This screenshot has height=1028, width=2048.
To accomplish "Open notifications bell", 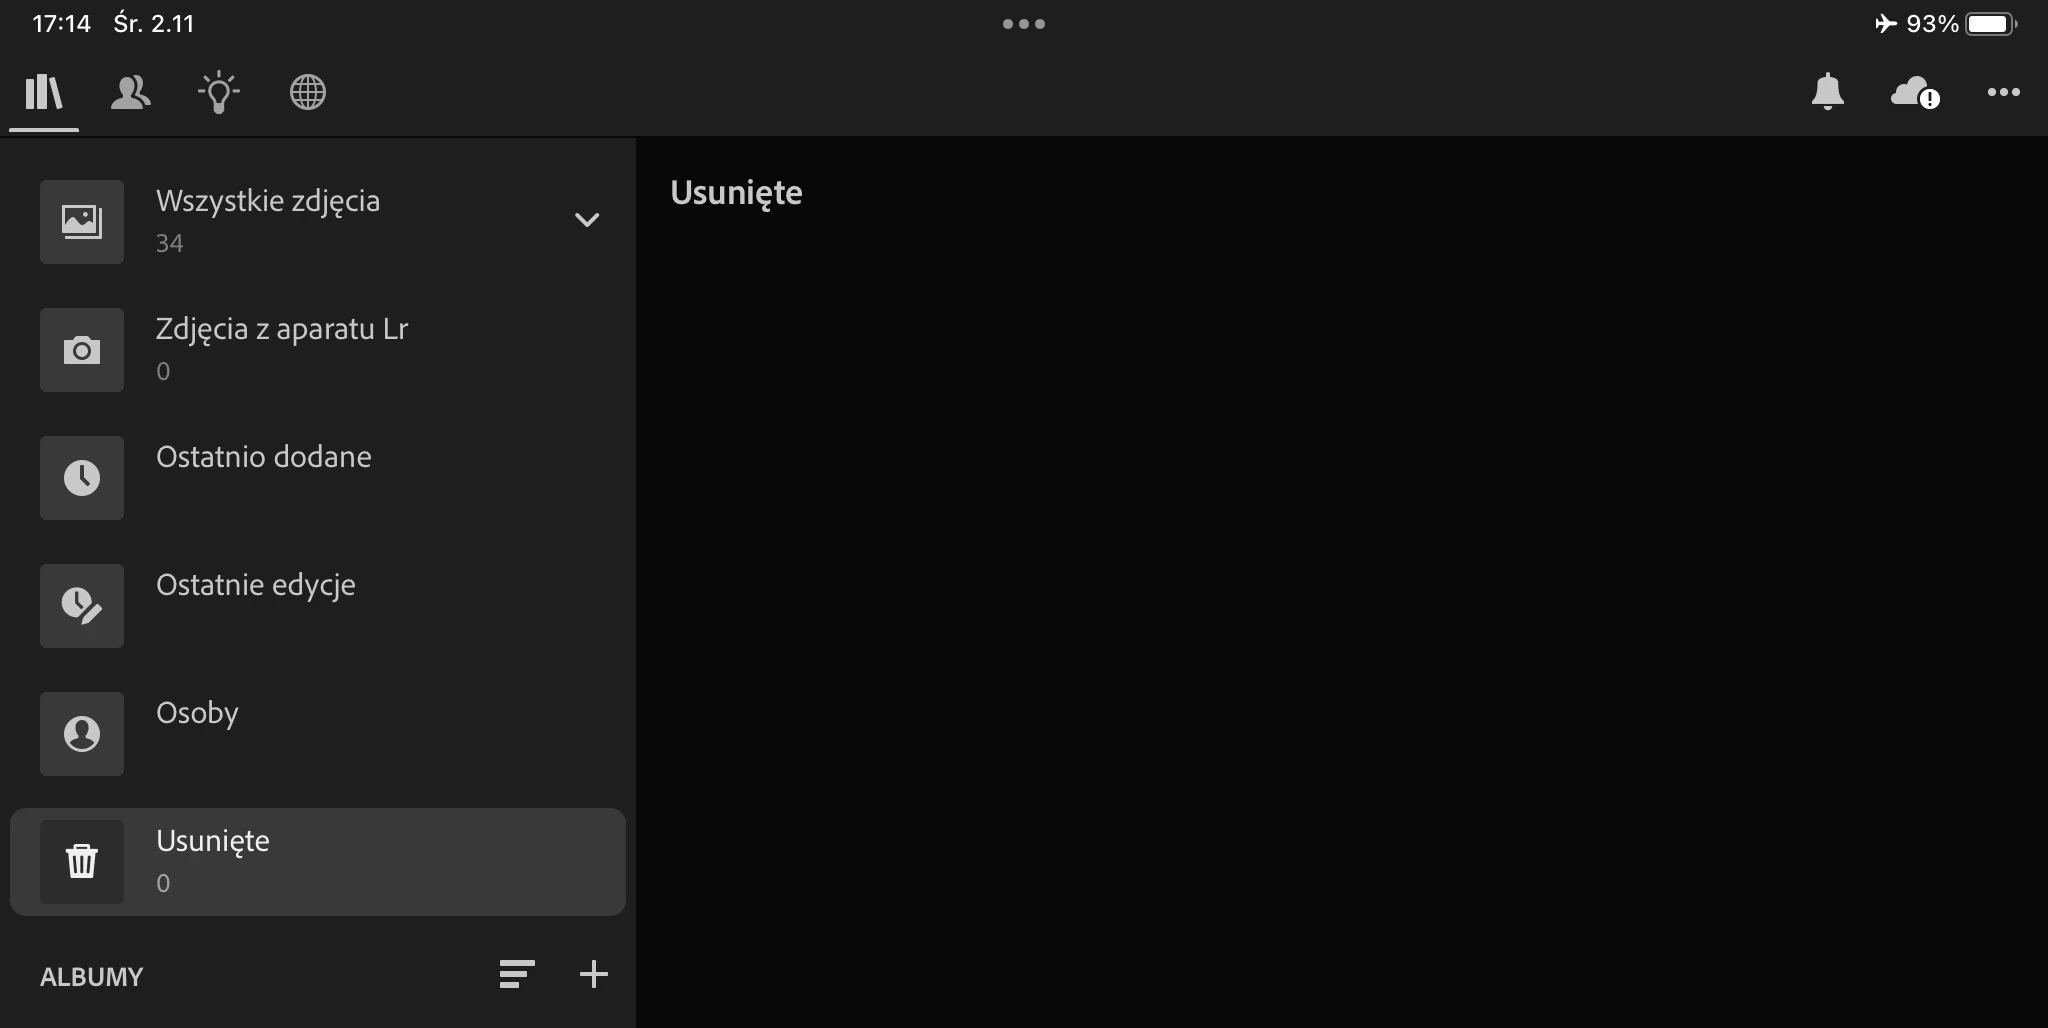I will (x=1828, y=92).
